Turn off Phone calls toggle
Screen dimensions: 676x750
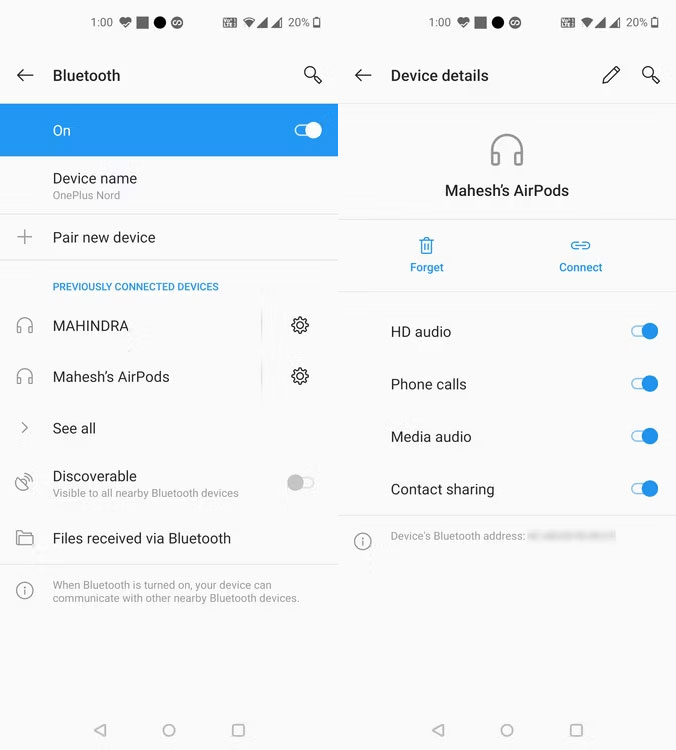click(644, 384)
